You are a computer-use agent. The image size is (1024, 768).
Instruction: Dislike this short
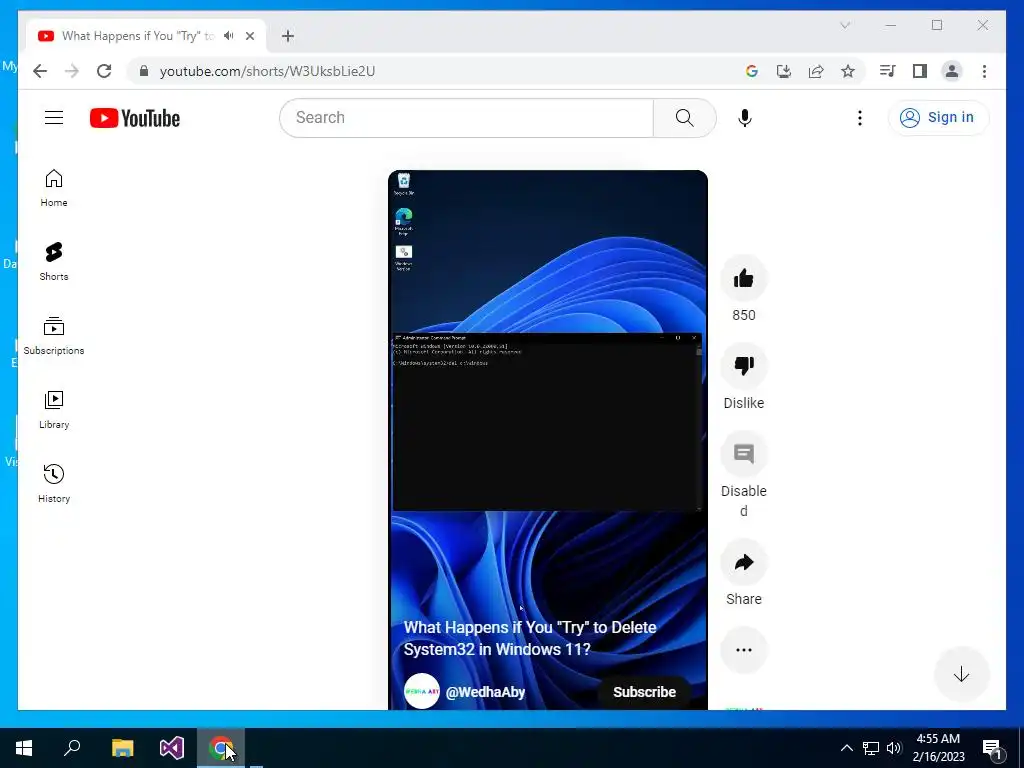[x=744, y=366]
